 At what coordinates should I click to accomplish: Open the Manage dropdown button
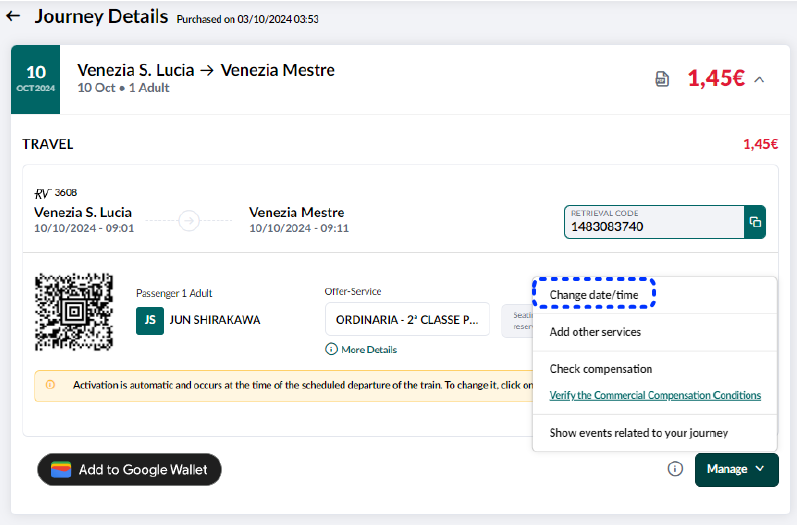[x=736, y=469]
